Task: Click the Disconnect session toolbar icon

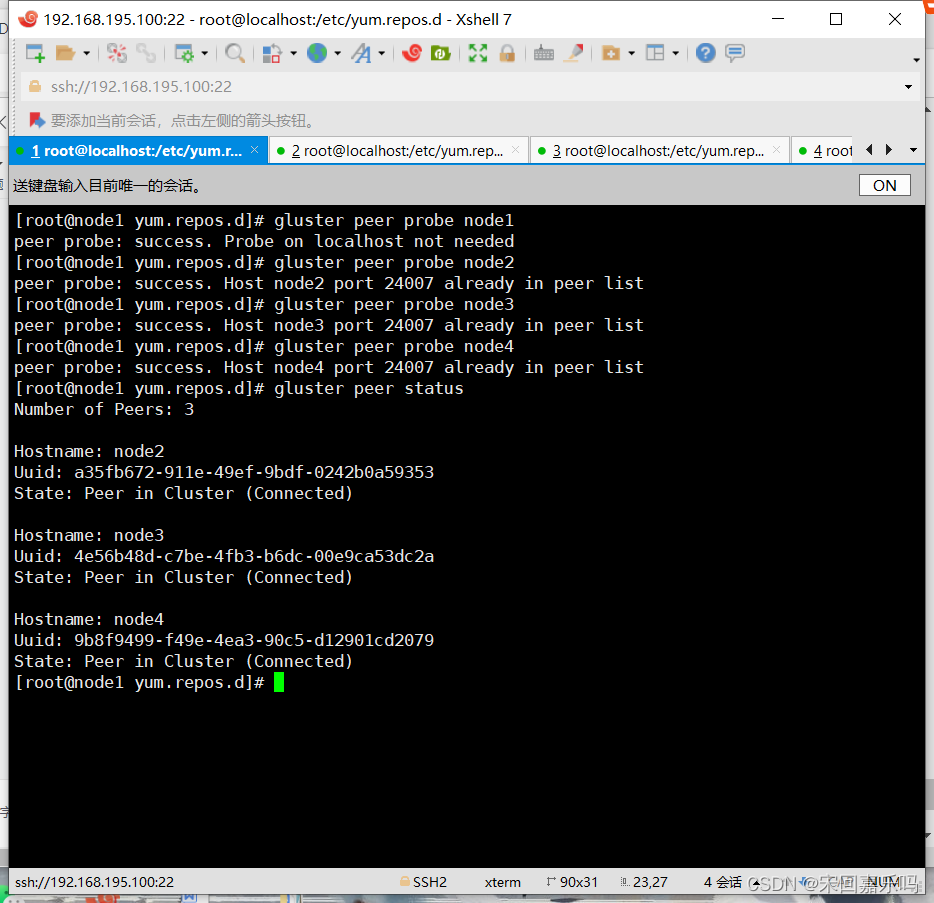Action: coord(117,54)
